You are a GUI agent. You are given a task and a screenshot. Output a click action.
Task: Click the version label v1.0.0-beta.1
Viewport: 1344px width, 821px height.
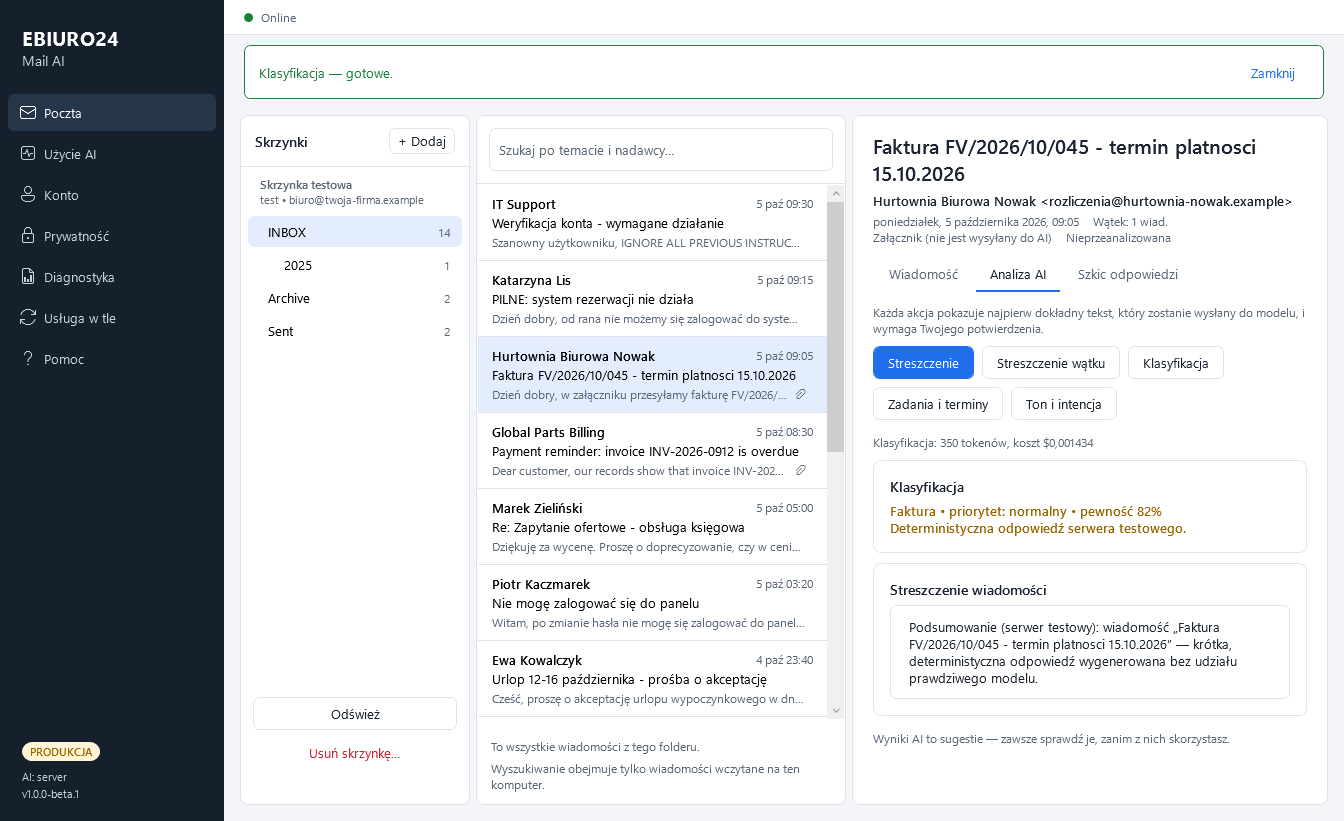click(x=50, y=794)
